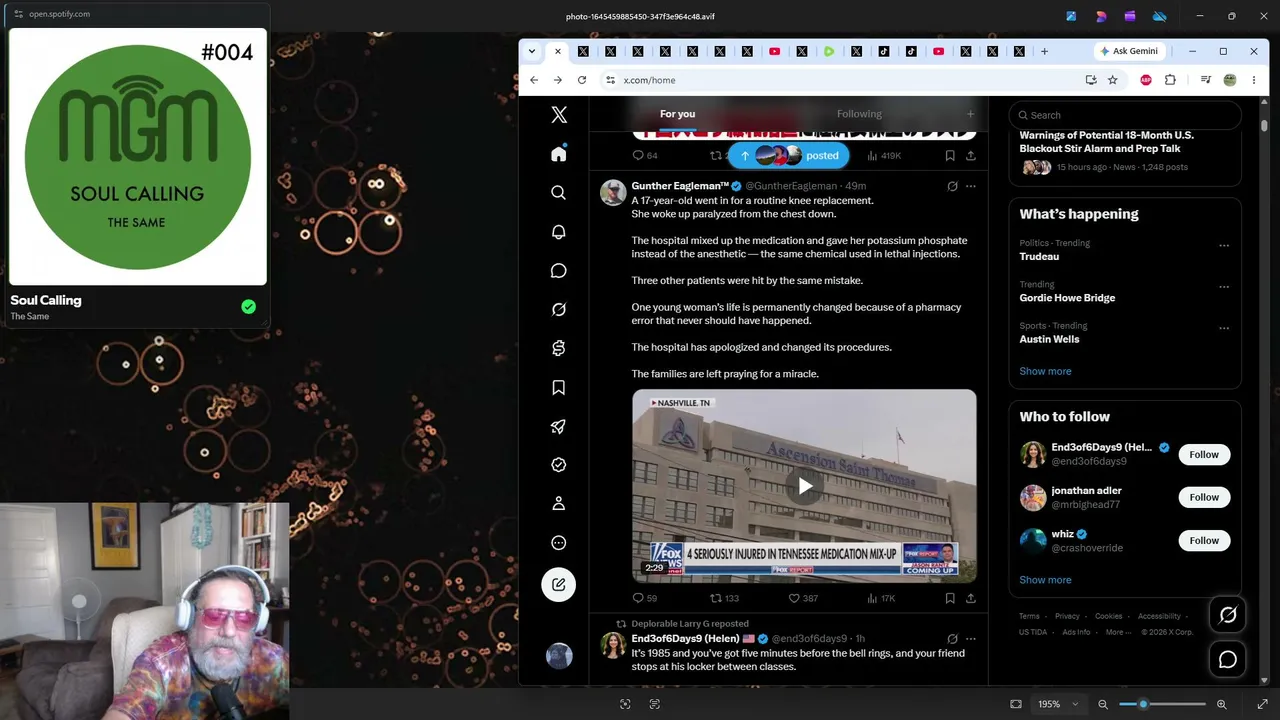The width and height of the screenshot is (1280, 720).
Task: Open more options on End3of6Days9 post
Action: click(x=970, y=639)
